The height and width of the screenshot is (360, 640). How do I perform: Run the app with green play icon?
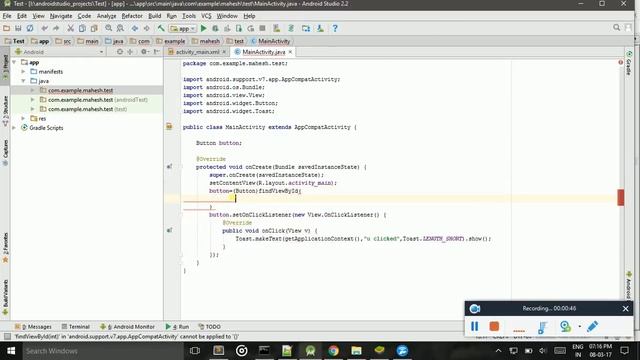click(x=204, y=29)
